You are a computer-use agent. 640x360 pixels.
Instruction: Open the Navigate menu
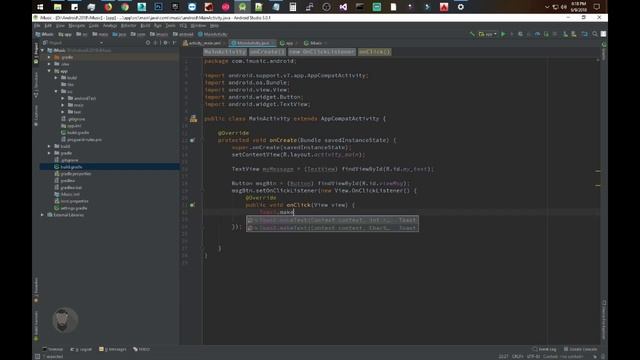point(76,26)
